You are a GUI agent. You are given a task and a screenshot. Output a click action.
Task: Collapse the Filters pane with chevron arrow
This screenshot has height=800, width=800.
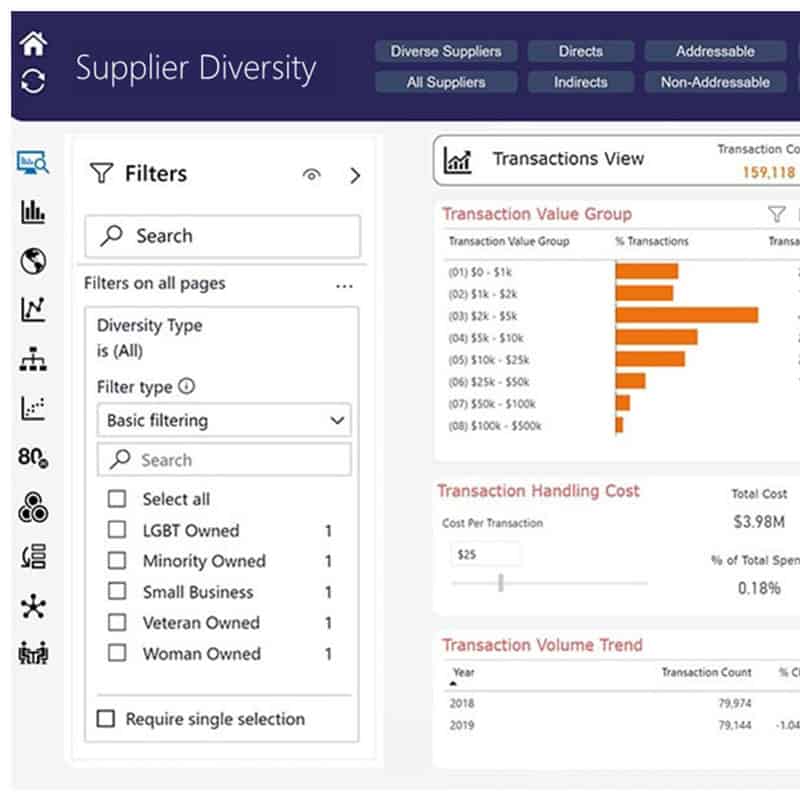[355, 175]
